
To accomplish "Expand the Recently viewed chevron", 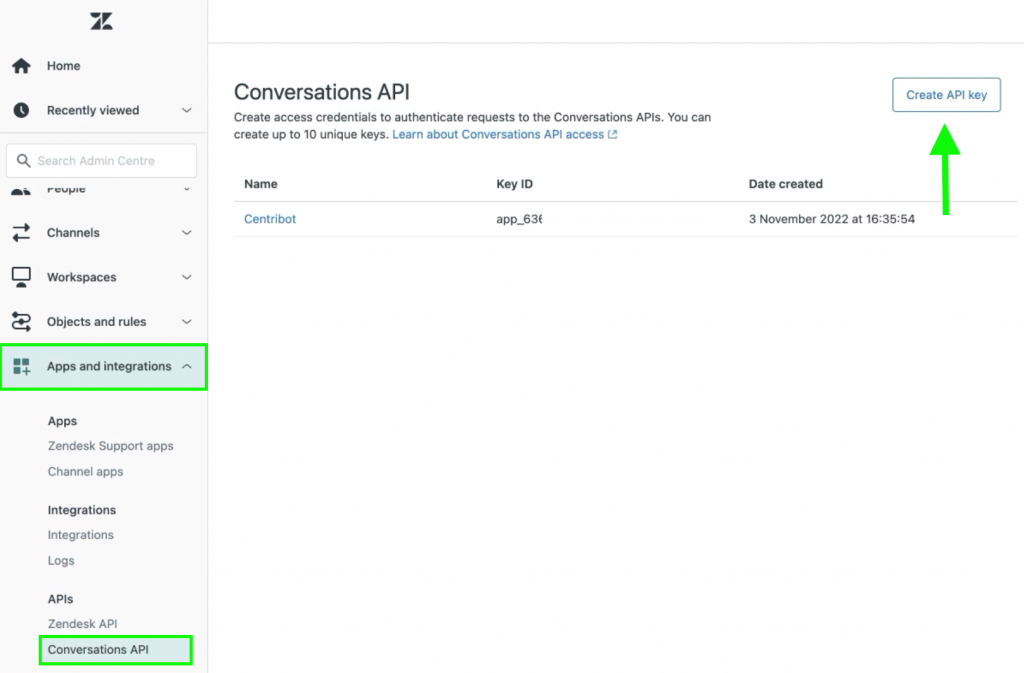I will (x=186, y=111).
